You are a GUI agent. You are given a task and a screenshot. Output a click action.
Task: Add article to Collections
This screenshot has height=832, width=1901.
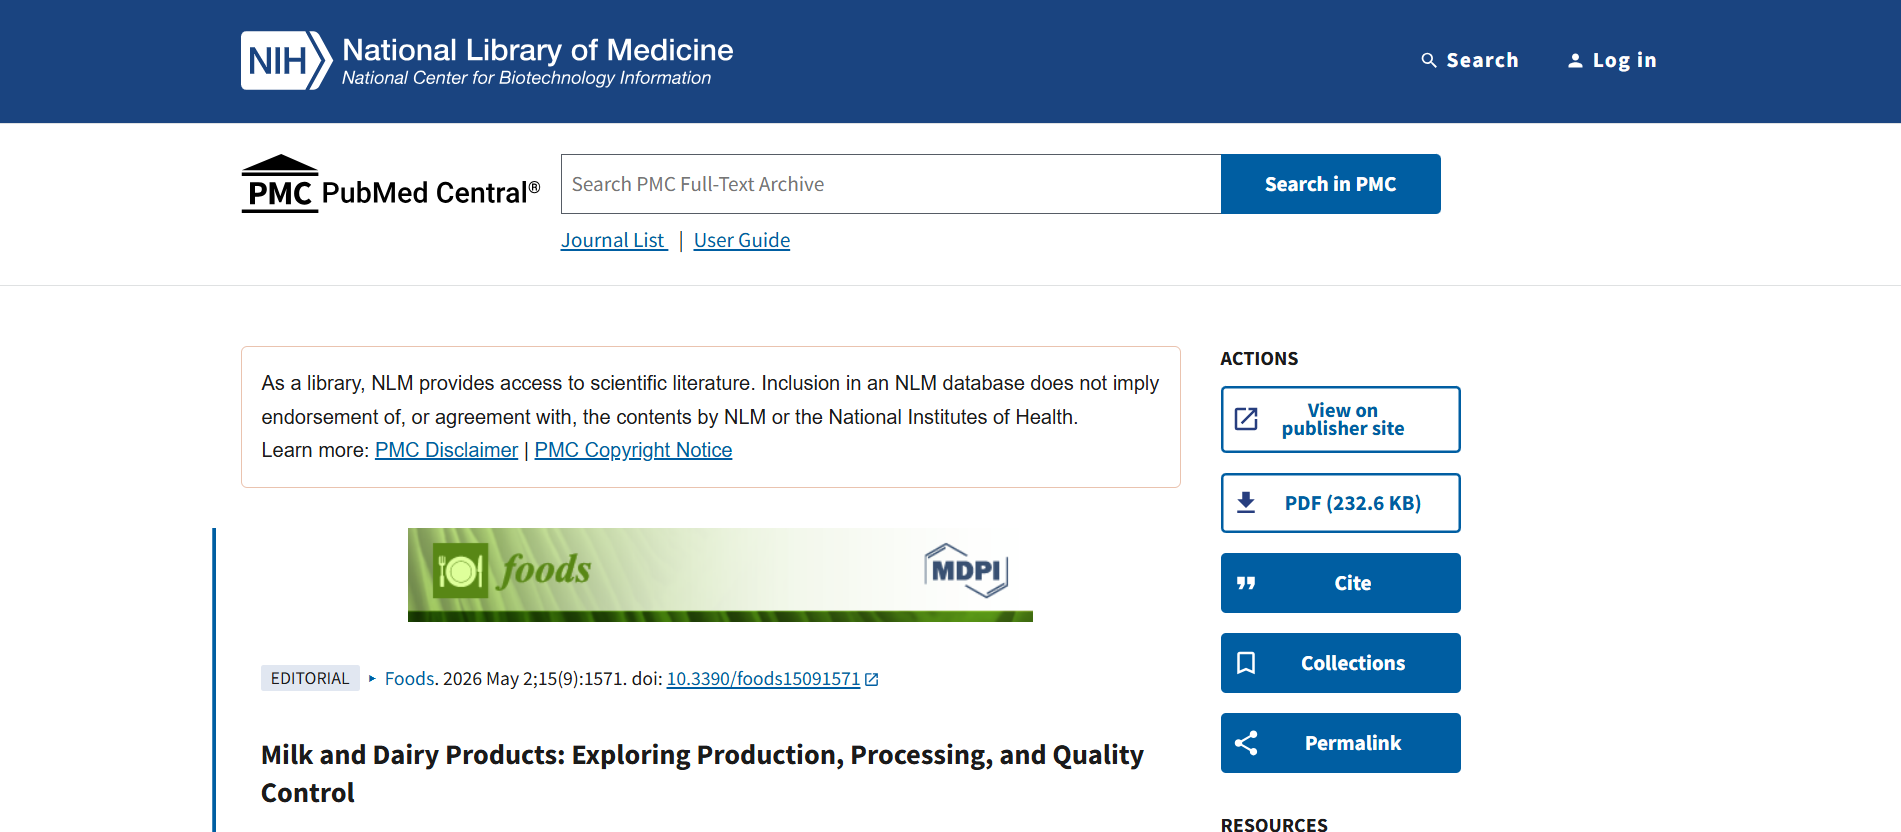(x=1341, y=663)
